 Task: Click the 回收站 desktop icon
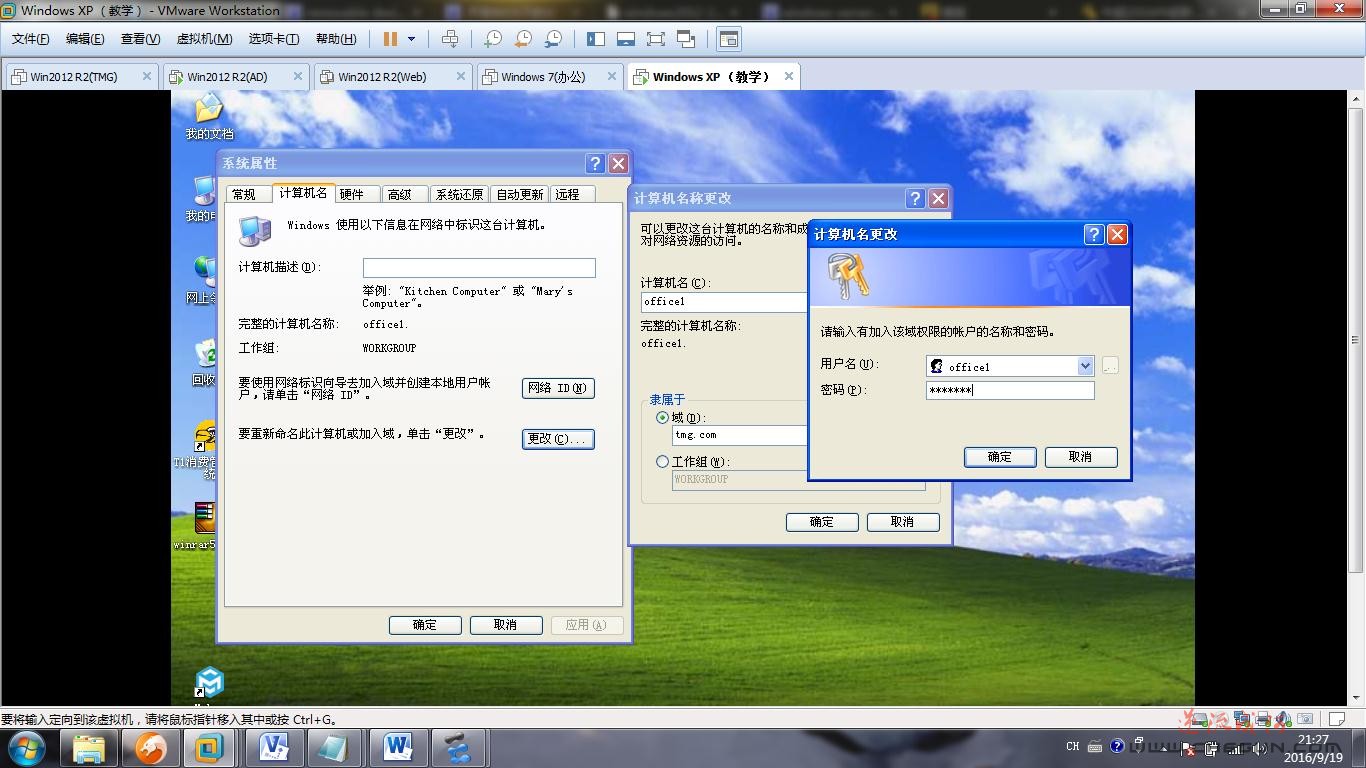point(204,362)
